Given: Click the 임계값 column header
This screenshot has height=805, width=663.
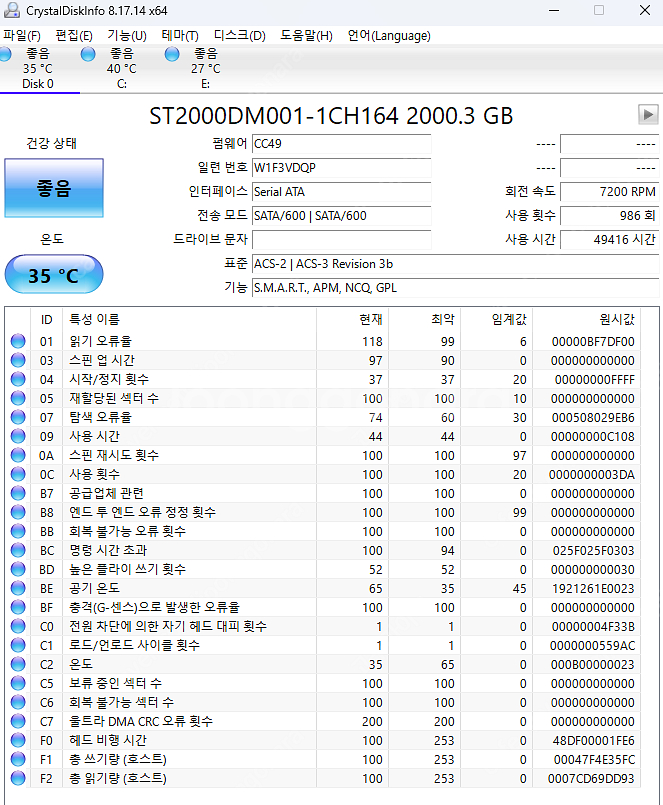Looking at the screenshot, I should (x=497, y=319).
